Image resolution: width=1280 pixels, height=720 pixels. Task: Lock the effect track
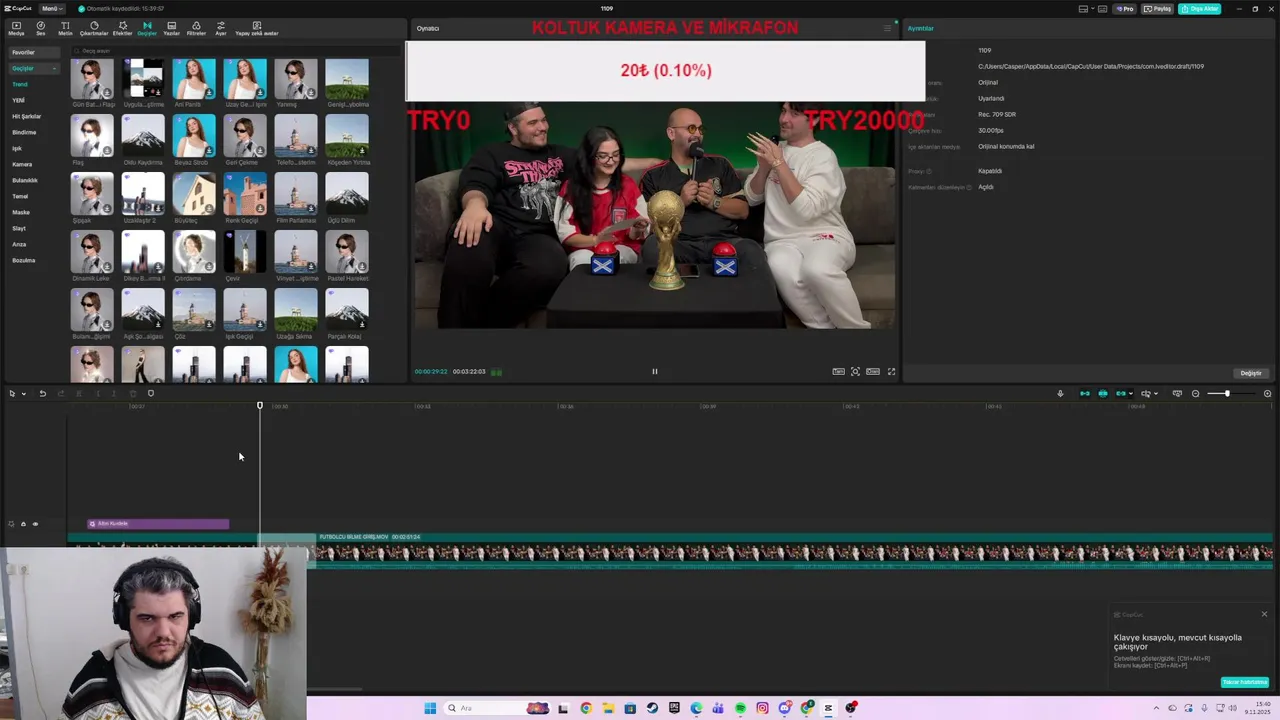tap(23, 524)
